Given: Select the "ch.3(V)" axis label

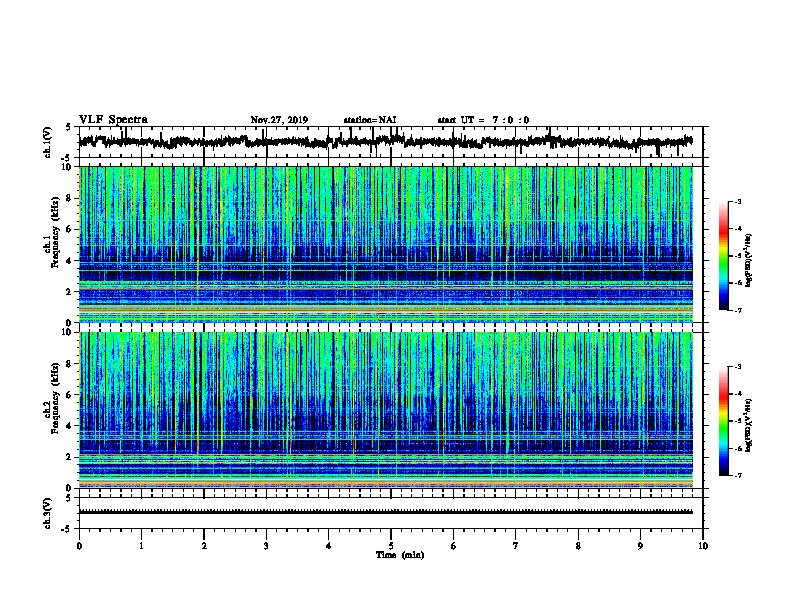Looking at the screenshot, I should (x=48, y=513).
